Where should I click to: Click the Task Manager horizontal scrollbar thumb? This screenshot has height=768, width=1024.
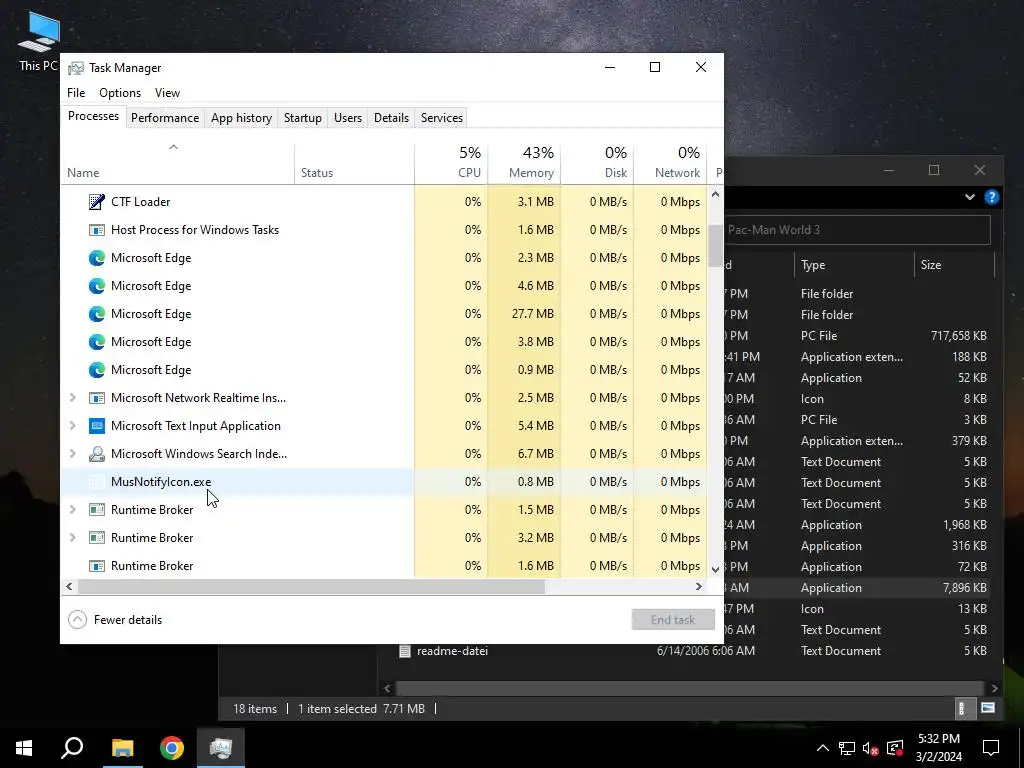click(x=312, y=586)
